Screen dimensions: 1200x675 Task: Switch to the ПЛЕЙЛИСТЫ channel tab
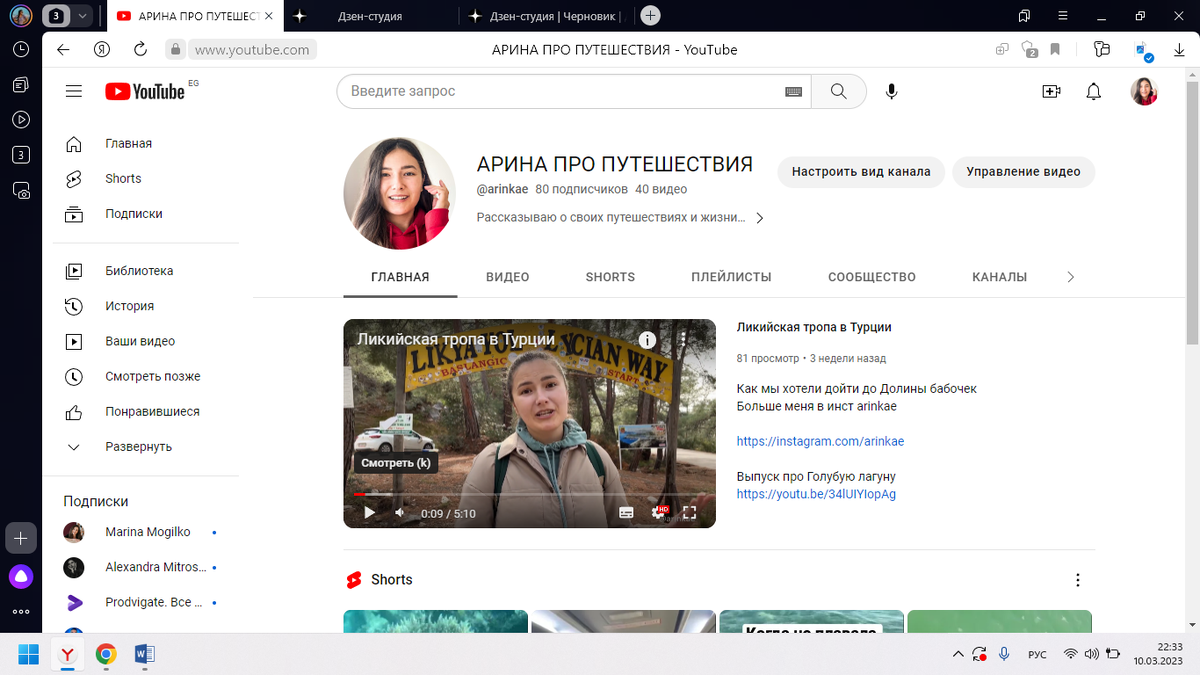(x=731, y=277)
